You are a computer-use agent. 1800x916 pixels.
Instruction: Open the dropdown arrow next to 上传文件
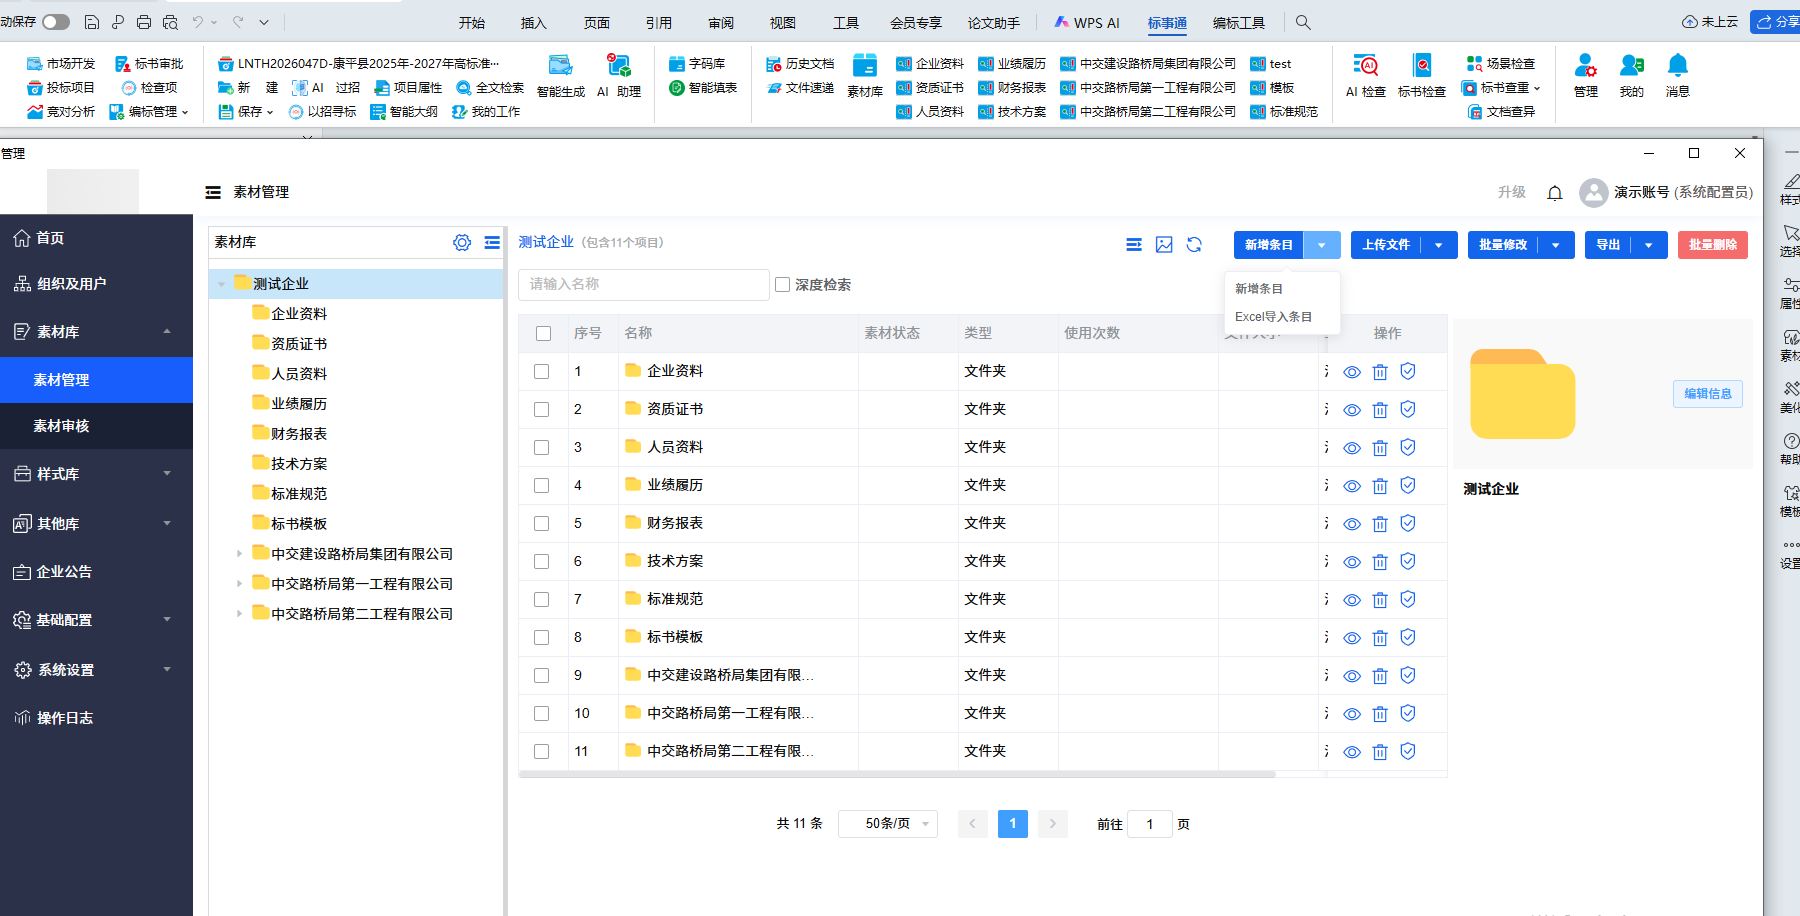pyautogui.click(x=1439, y=245)
